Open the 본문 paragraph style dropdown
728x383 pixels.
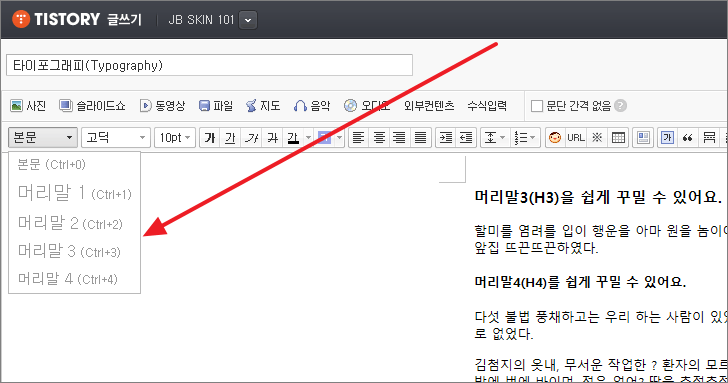[x=43, y=137]
